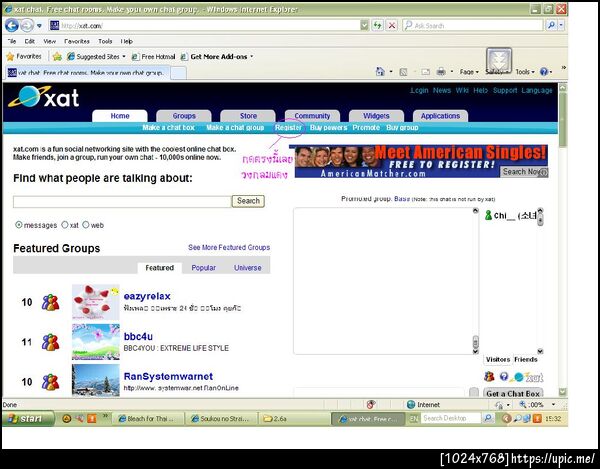Click the Home icon in command bar
The width and height of the screenshot is (600, 469).
tap(380, 72)
